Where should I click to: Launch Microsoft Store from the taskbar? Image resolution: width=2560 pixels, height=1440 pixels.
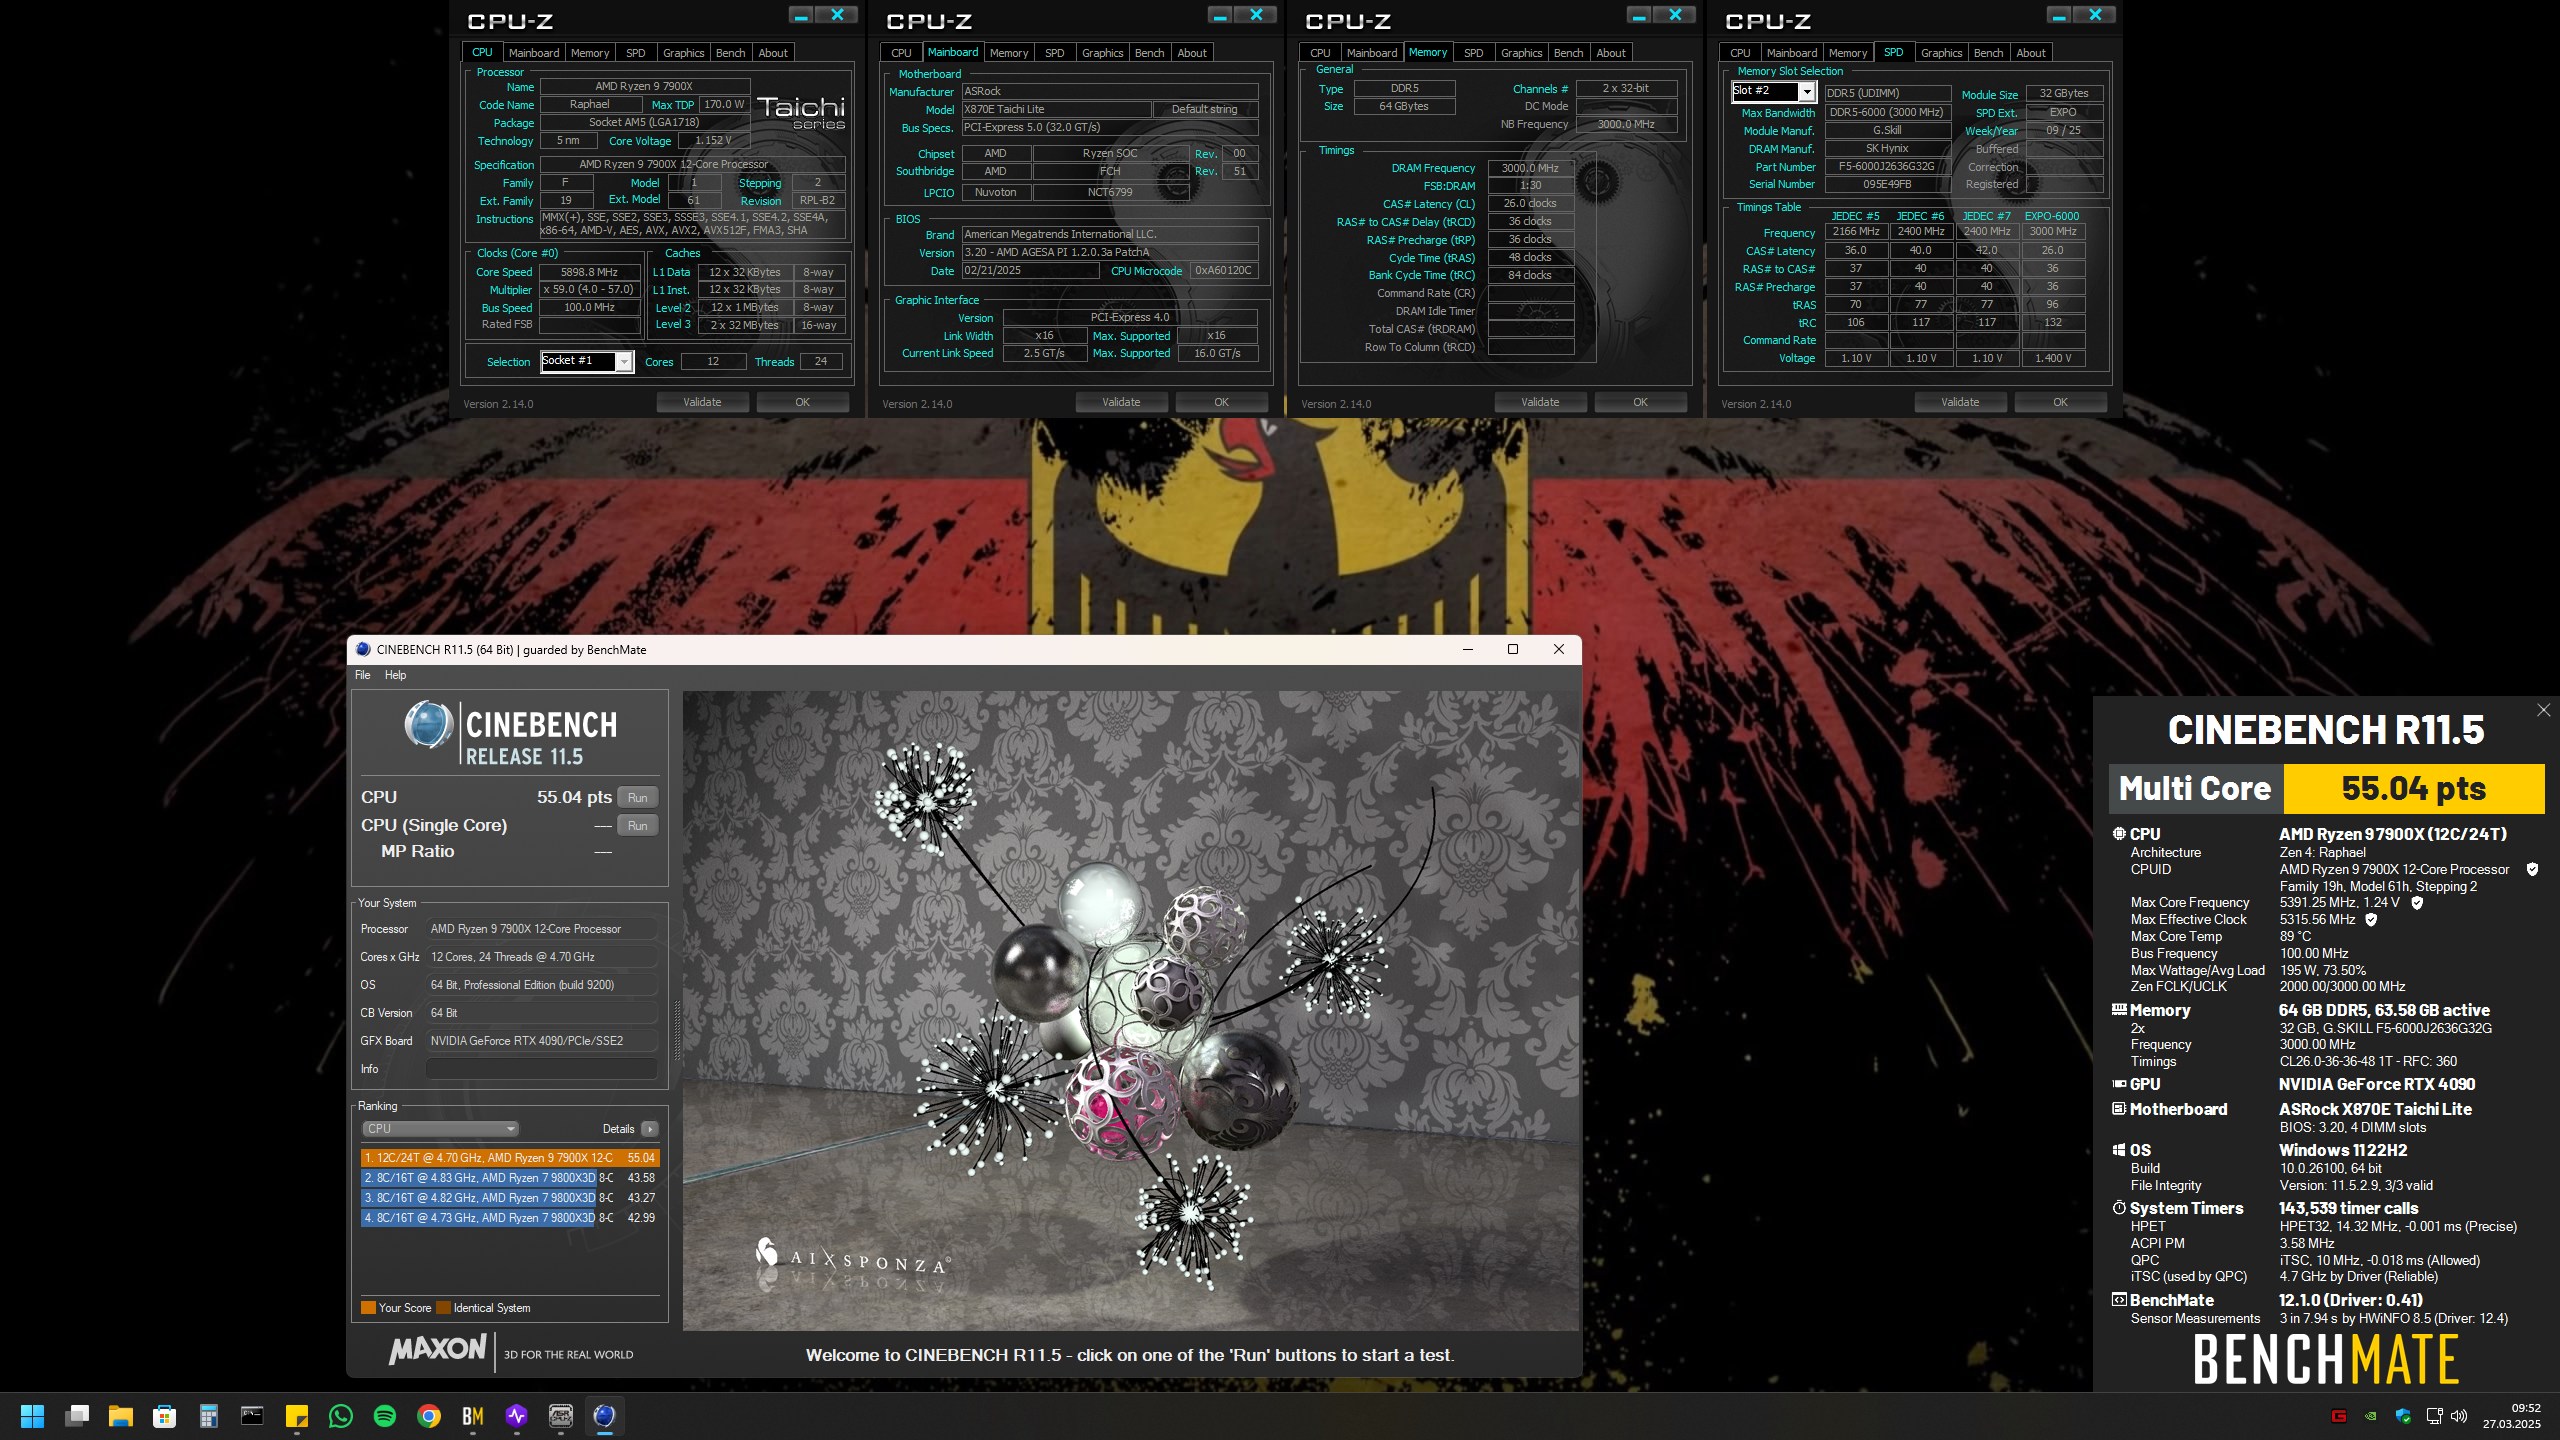pyautogui.click(x=165, y=1416)
